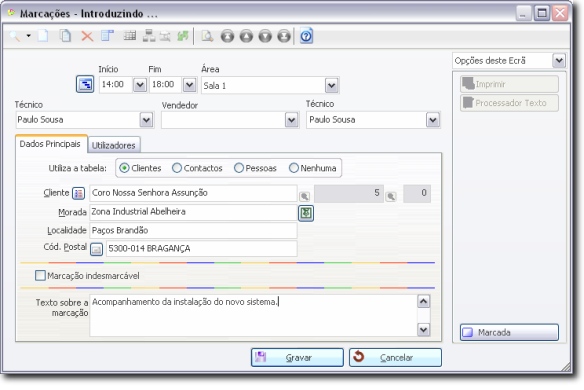Image resolution: width=584 pixels, height=390 pixels.
Task: Open the Início time dropdown
Action: pyautogui.click(x=140, y=85)
